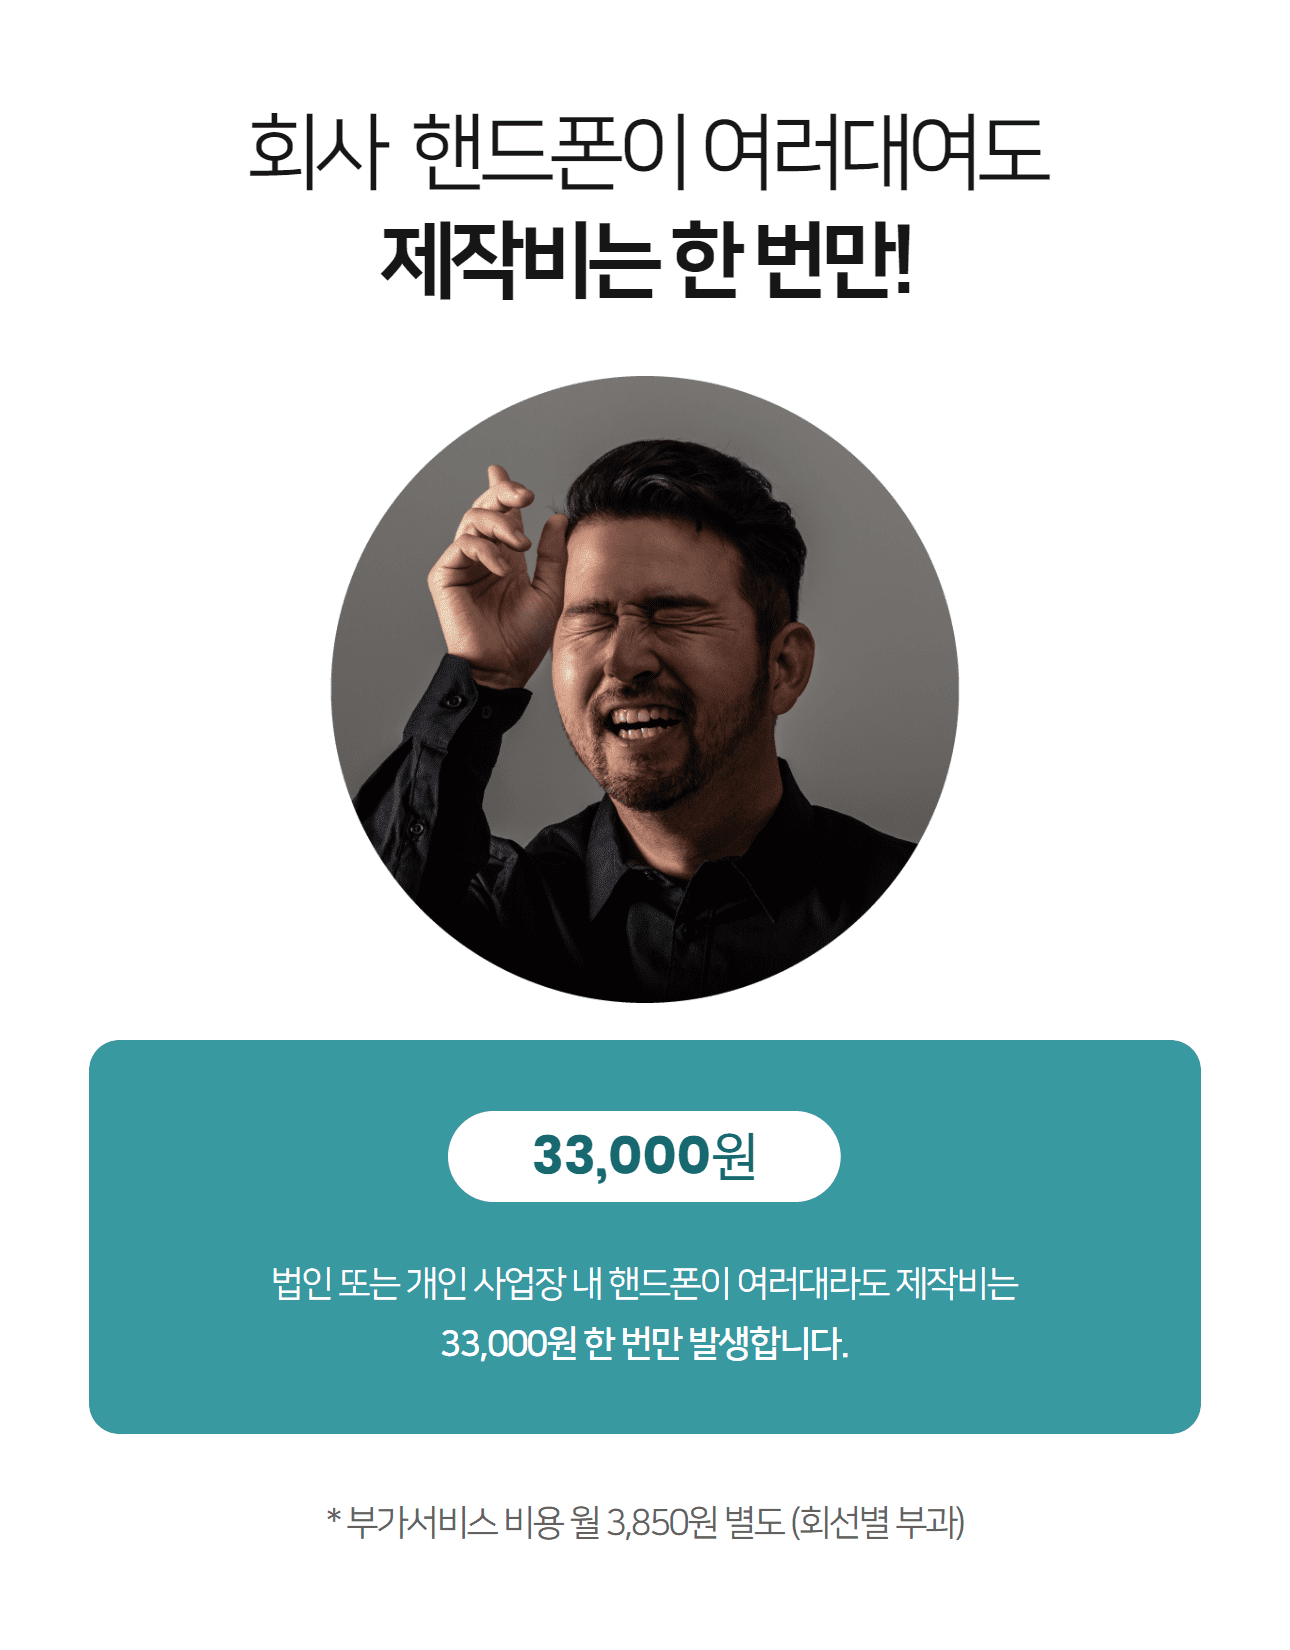Click '여러대라도 제작비는' in the description
Viewport: 1290px width, 1650px height.
(878, 1283)
